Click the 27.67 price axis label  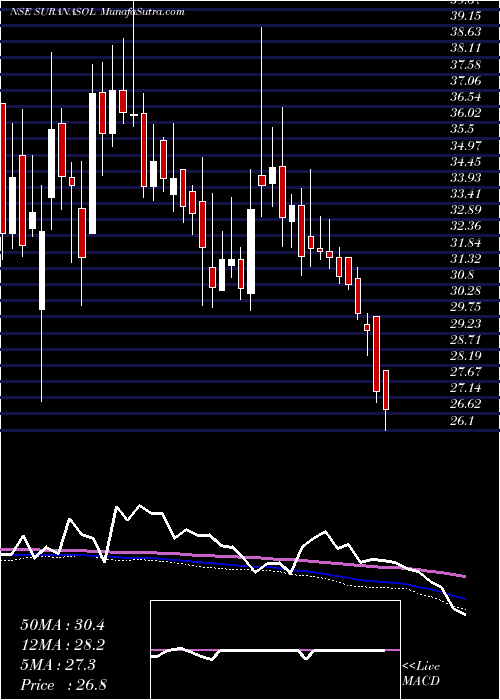466,371
